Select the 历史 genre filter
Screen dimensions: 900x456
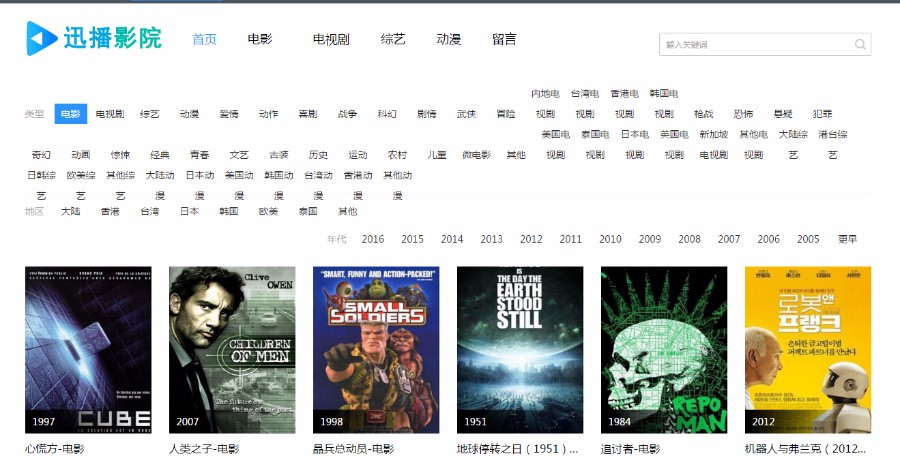click(318, 154)
